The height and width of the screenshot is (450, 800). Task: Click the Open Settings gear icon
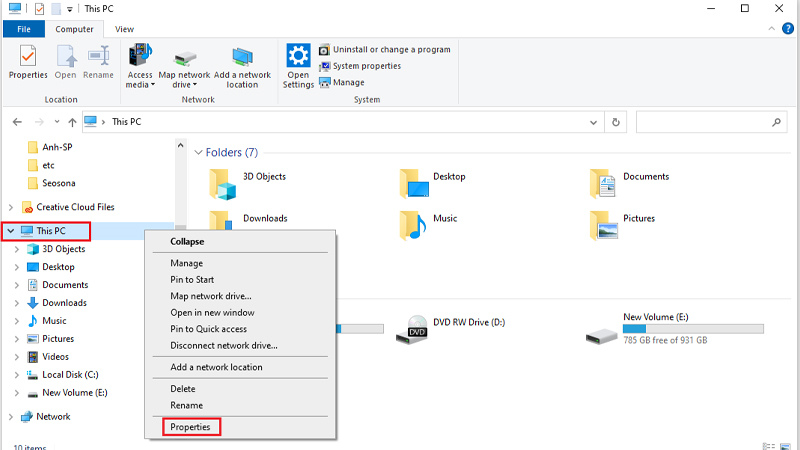click(x=298, y=56)
